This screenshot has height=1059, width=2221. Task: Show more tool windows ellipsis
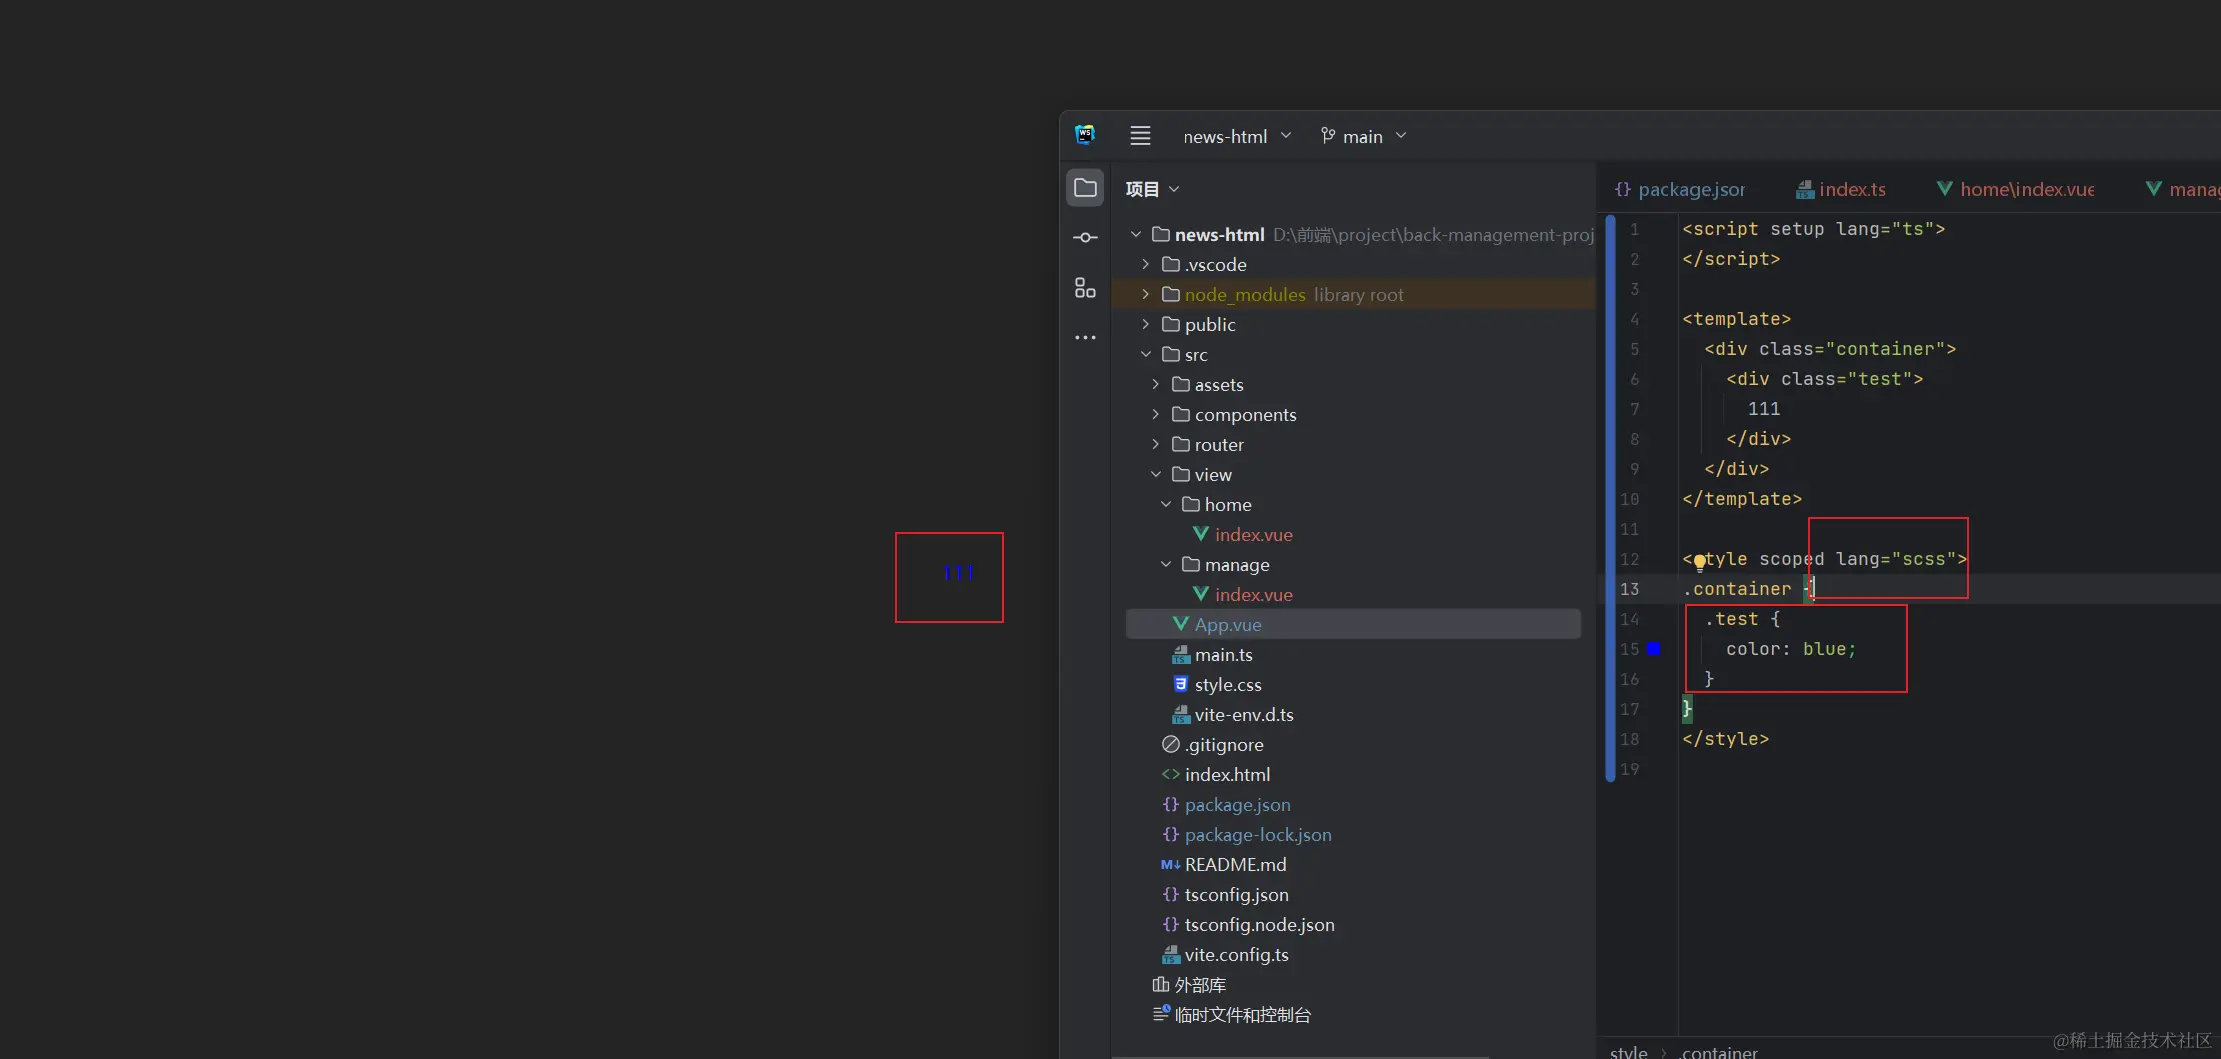pyautogui.click(x=1085, y=338)
